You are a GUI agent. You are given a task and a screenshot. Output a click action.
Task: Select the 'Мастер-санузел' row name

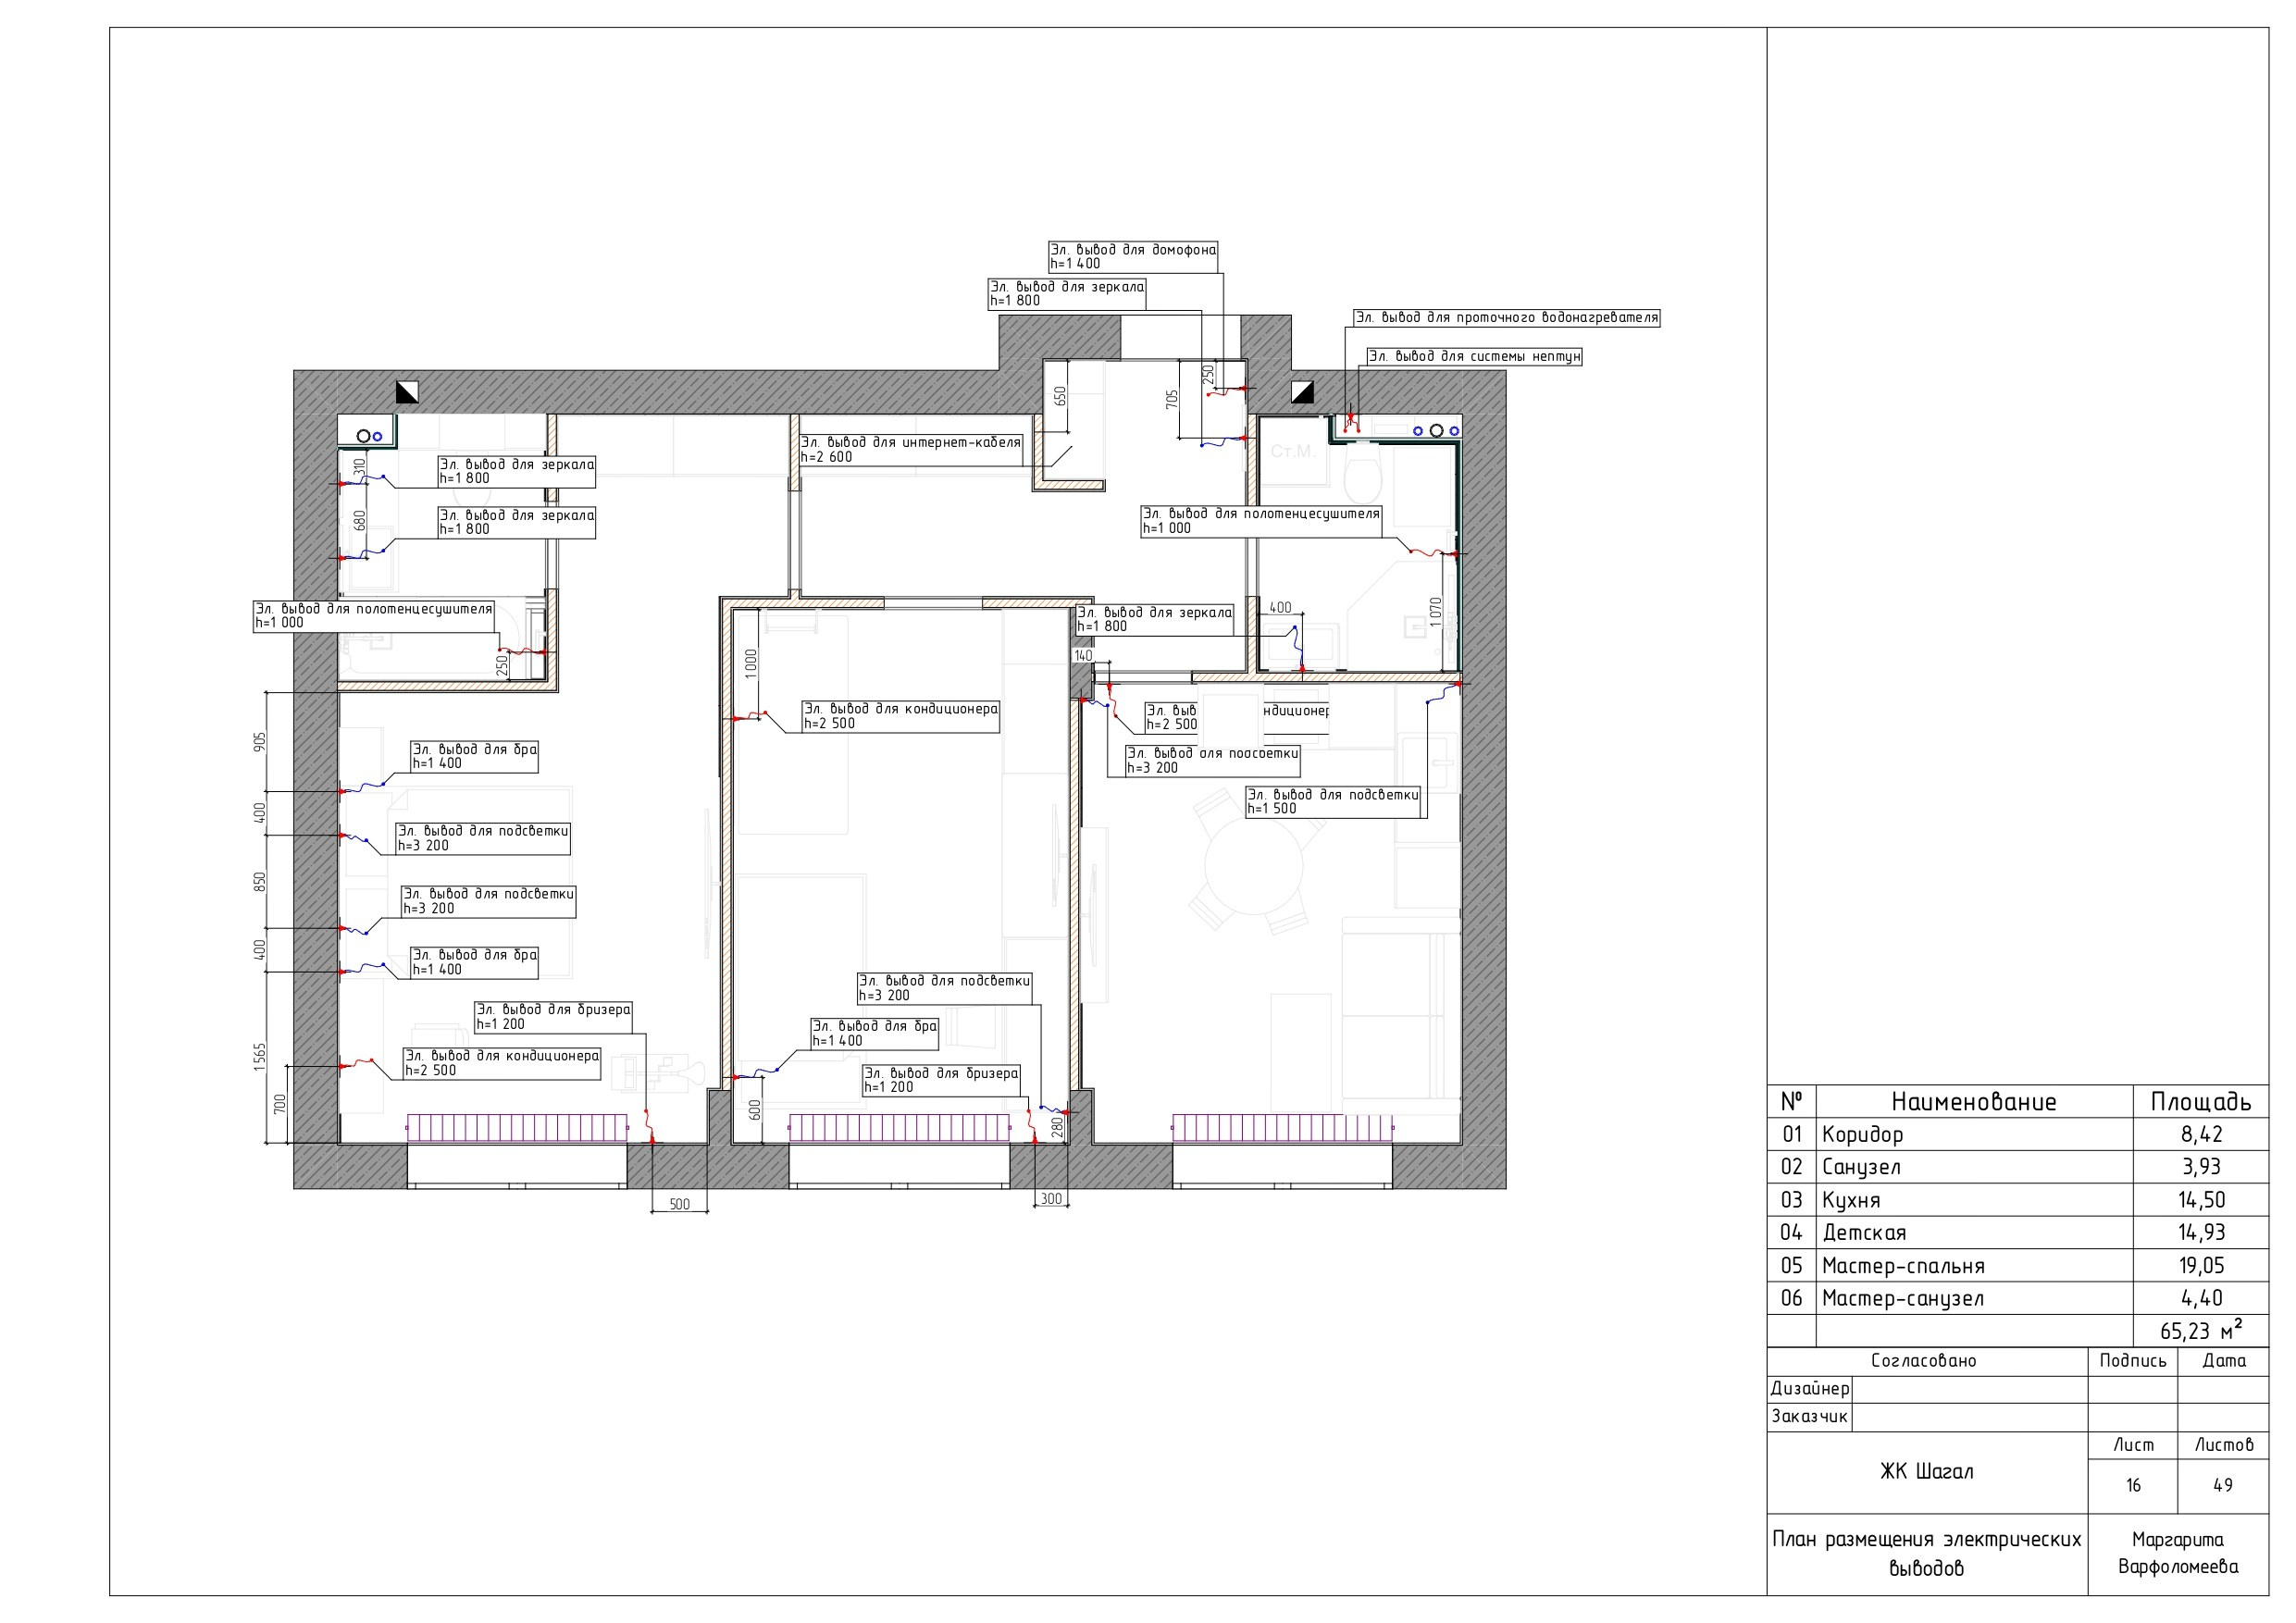(x=1902, y=1299)
